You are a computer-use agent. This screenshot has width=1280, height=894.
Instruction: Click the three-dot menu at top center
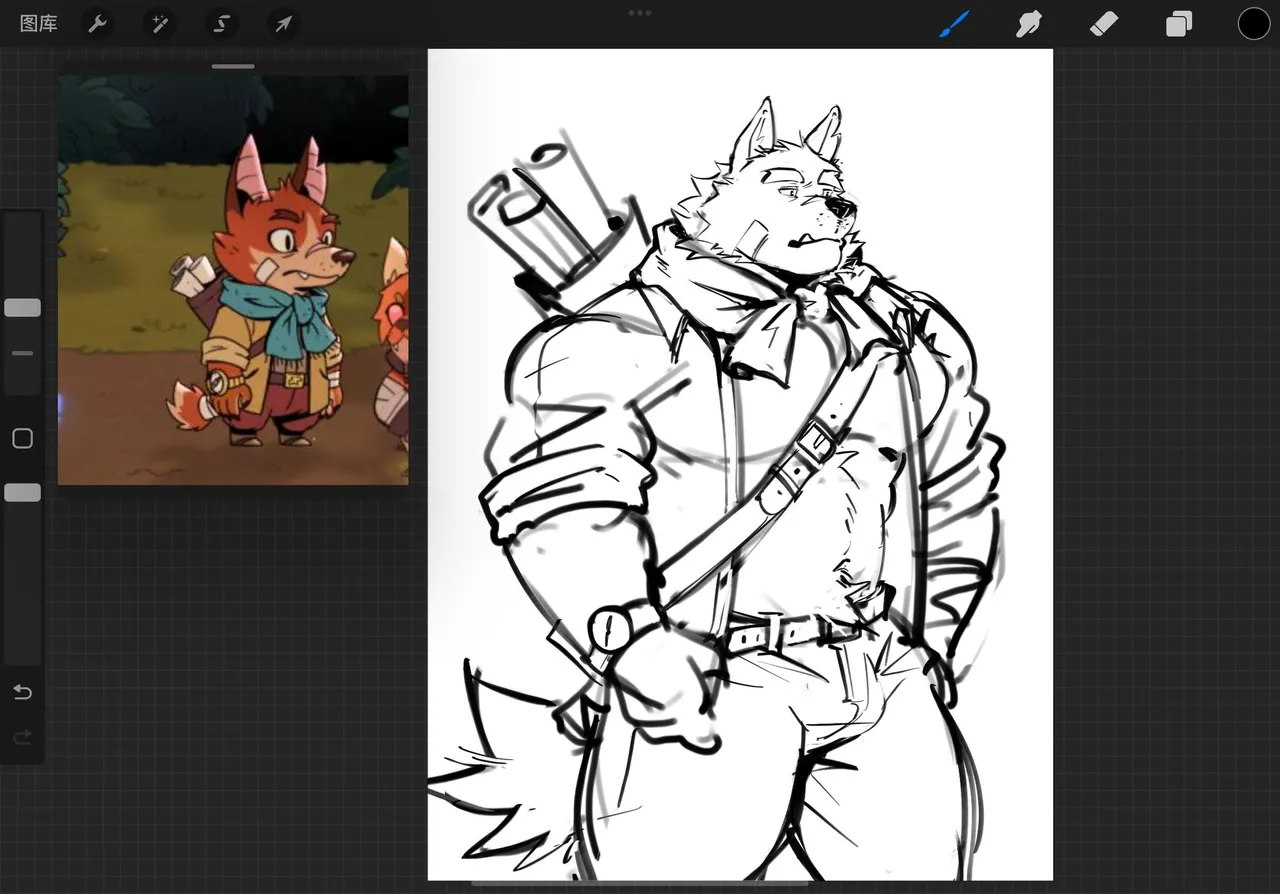[x=640, y=13]
